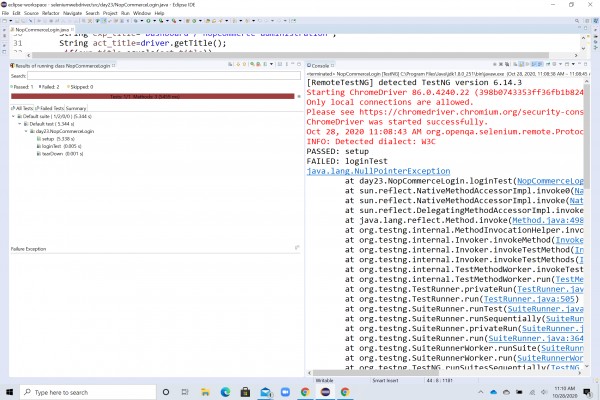Click Remove Launch icon in Console toolbar
Screen dimensions: 600x400
click(501, 64)
